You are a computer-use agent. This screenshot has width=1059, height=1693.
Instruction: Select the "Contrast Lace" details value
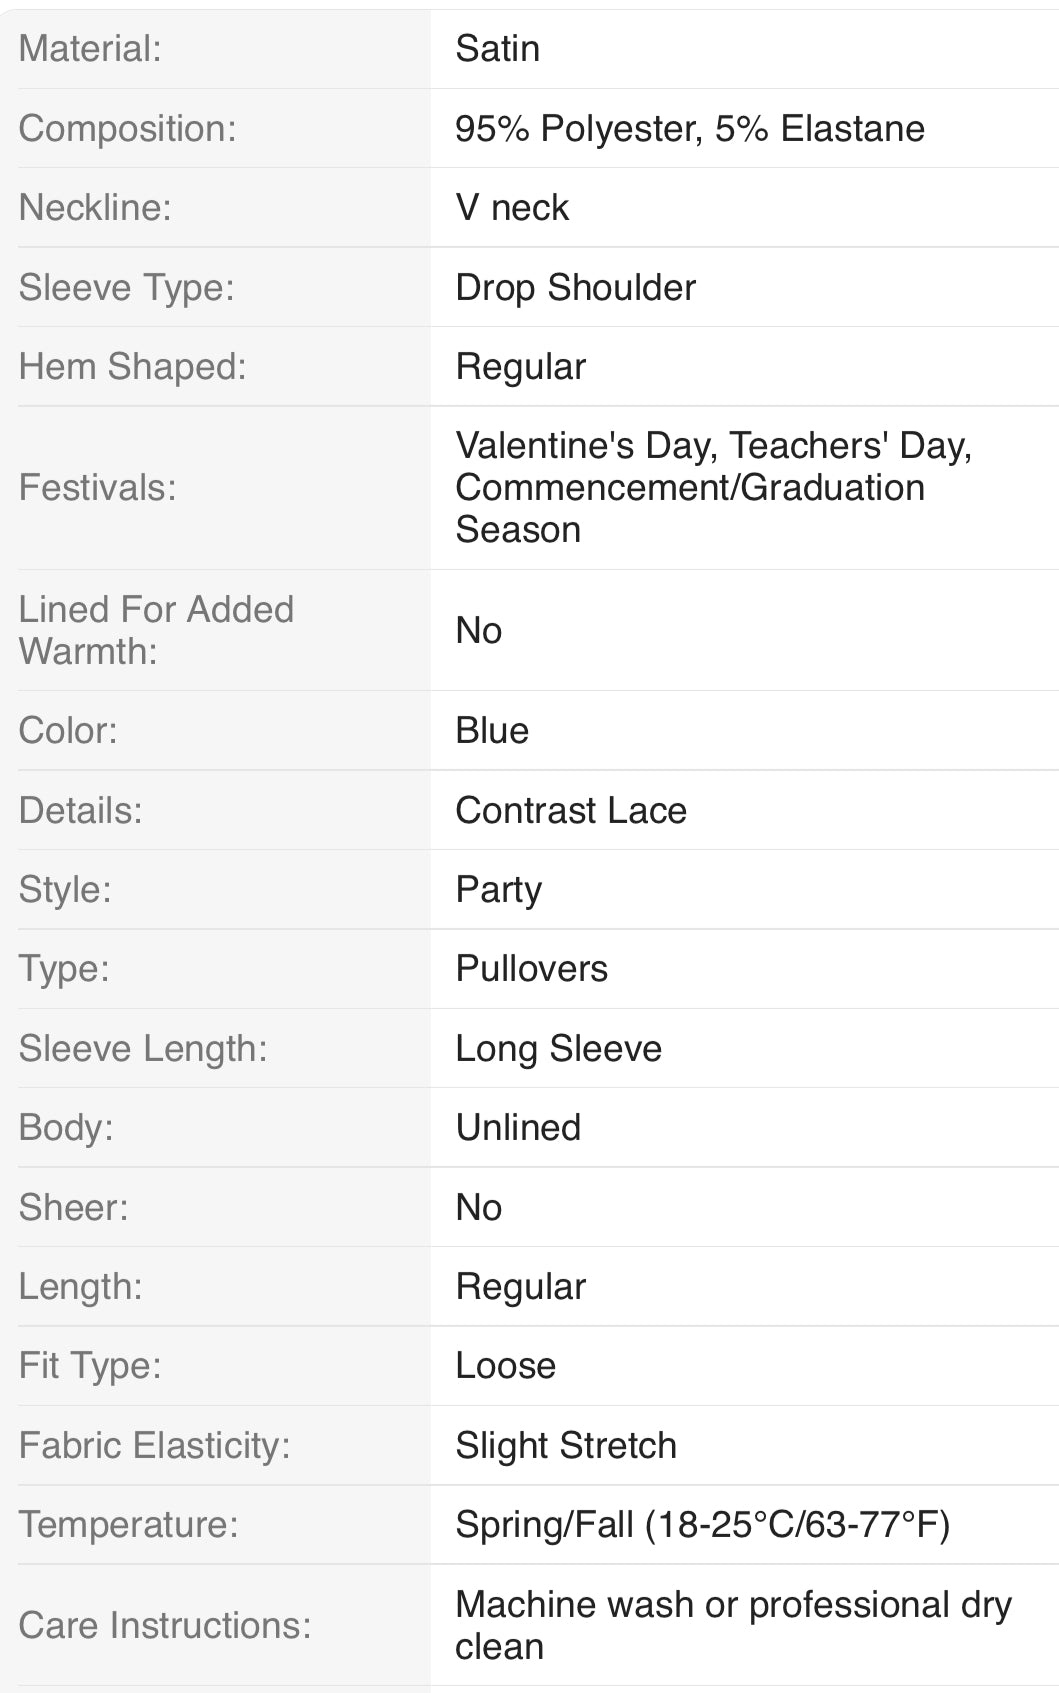[x=570, y=811]
